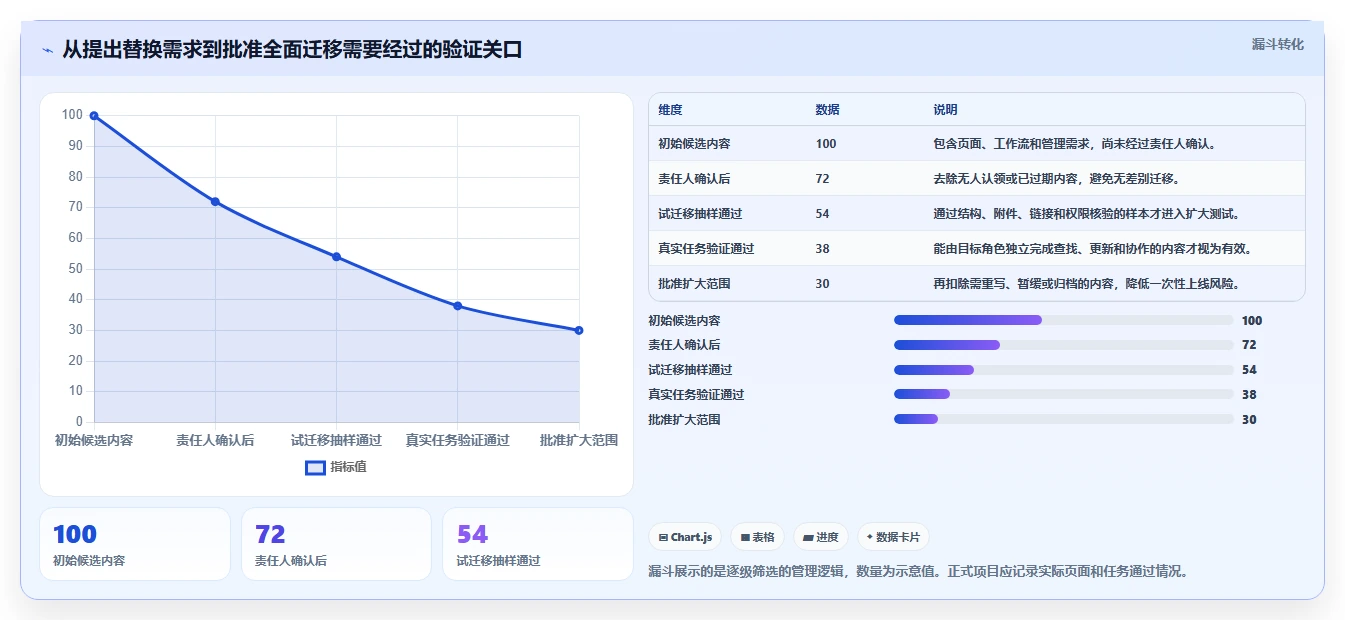Click the 说明 table column header
The image size is (1345, 620).
(x=945, y=110)
